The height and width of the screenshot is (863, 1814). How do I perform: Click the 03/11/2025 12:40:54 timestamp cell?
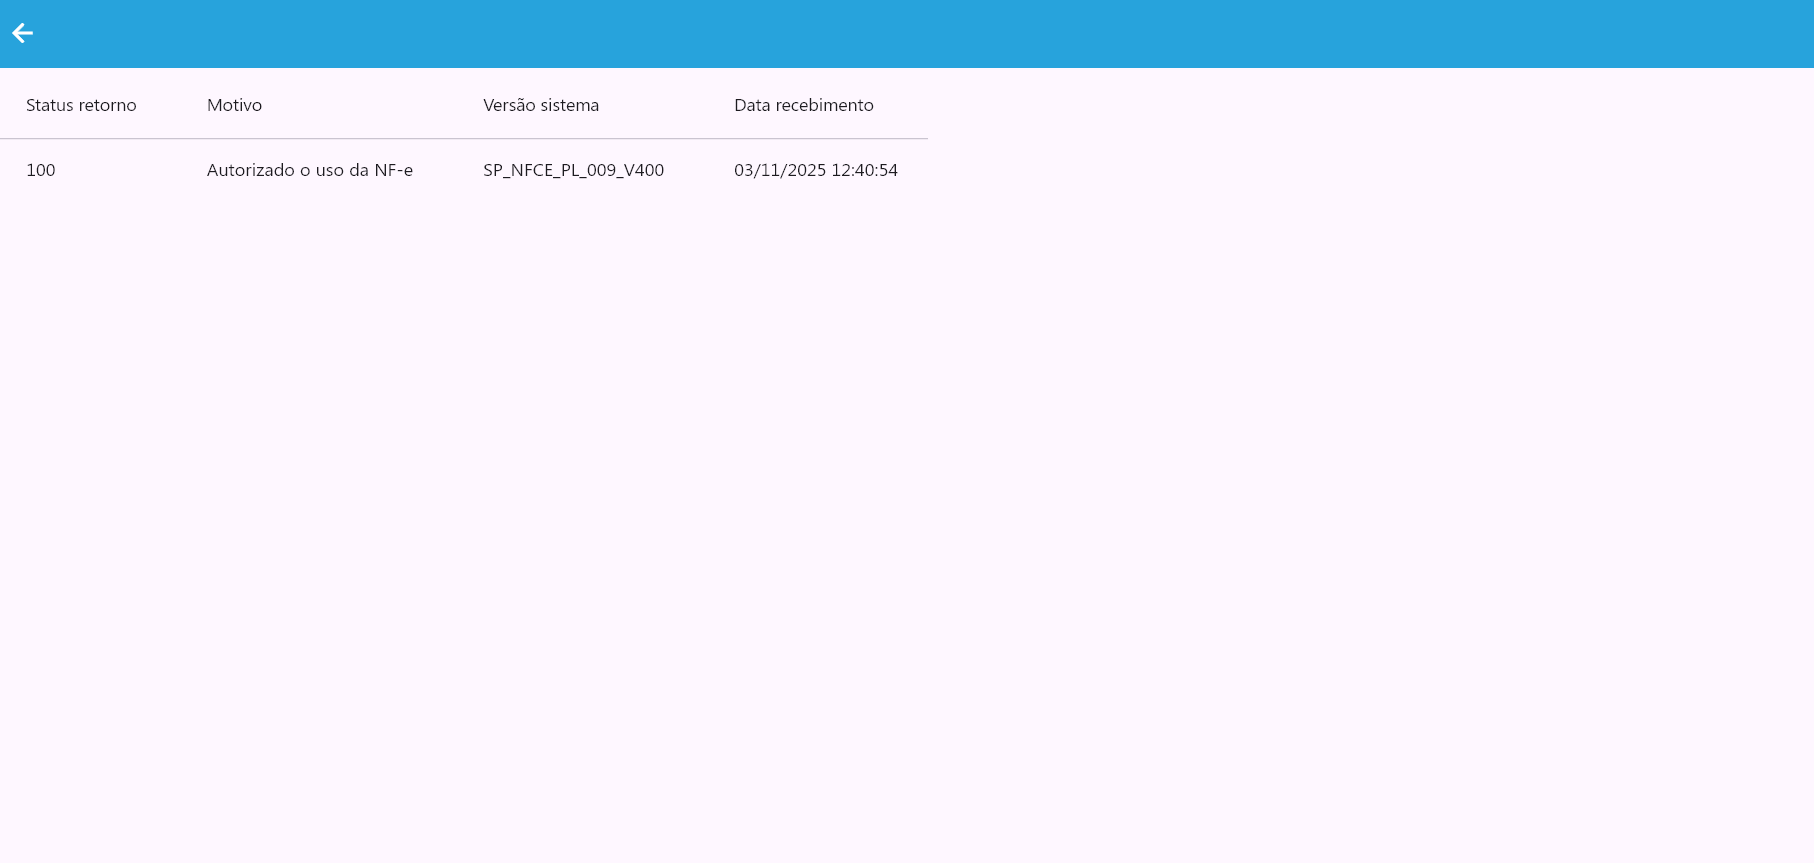click(816, 170)
